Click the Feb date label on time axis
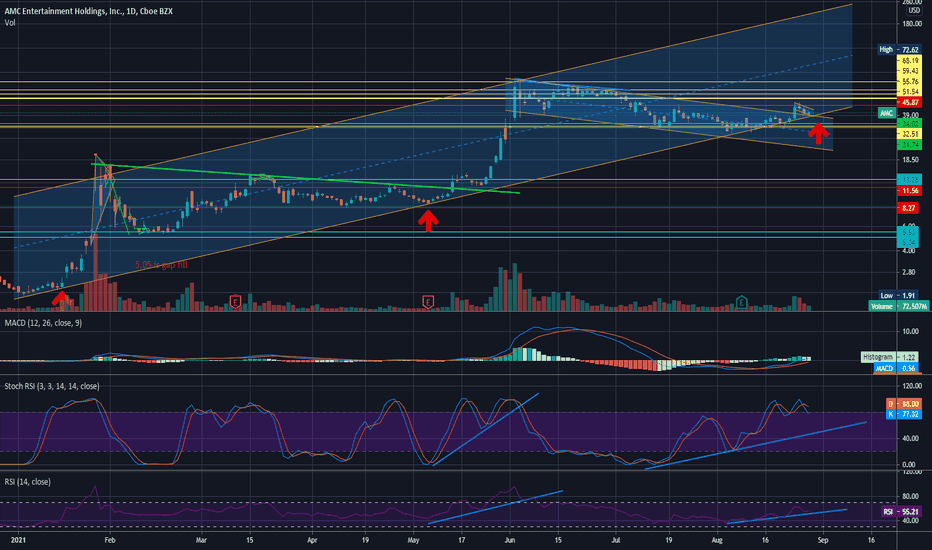Screen dimensions: 932x550 (109, 540)
